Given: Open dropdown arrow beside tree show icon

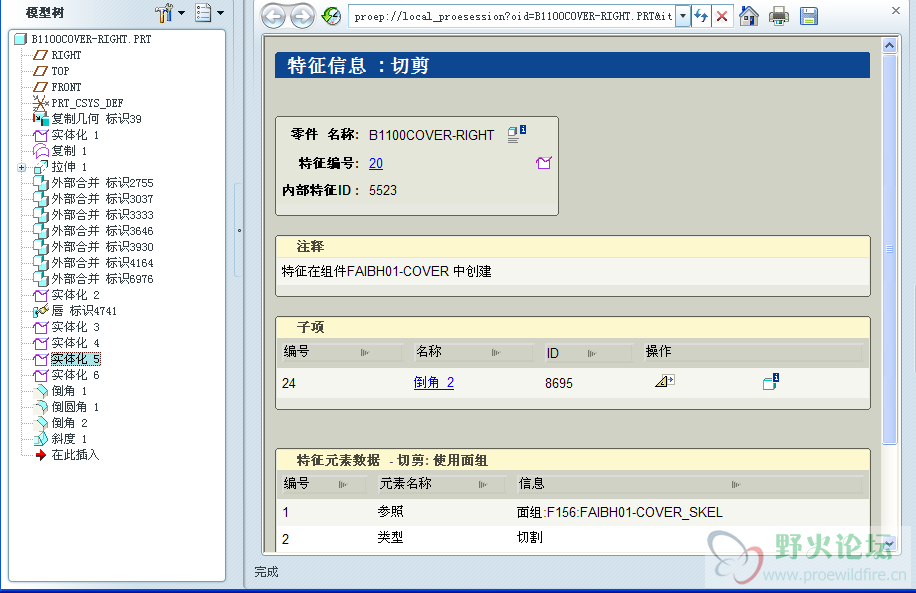Looking at the screenshot, I should [220, 12].
